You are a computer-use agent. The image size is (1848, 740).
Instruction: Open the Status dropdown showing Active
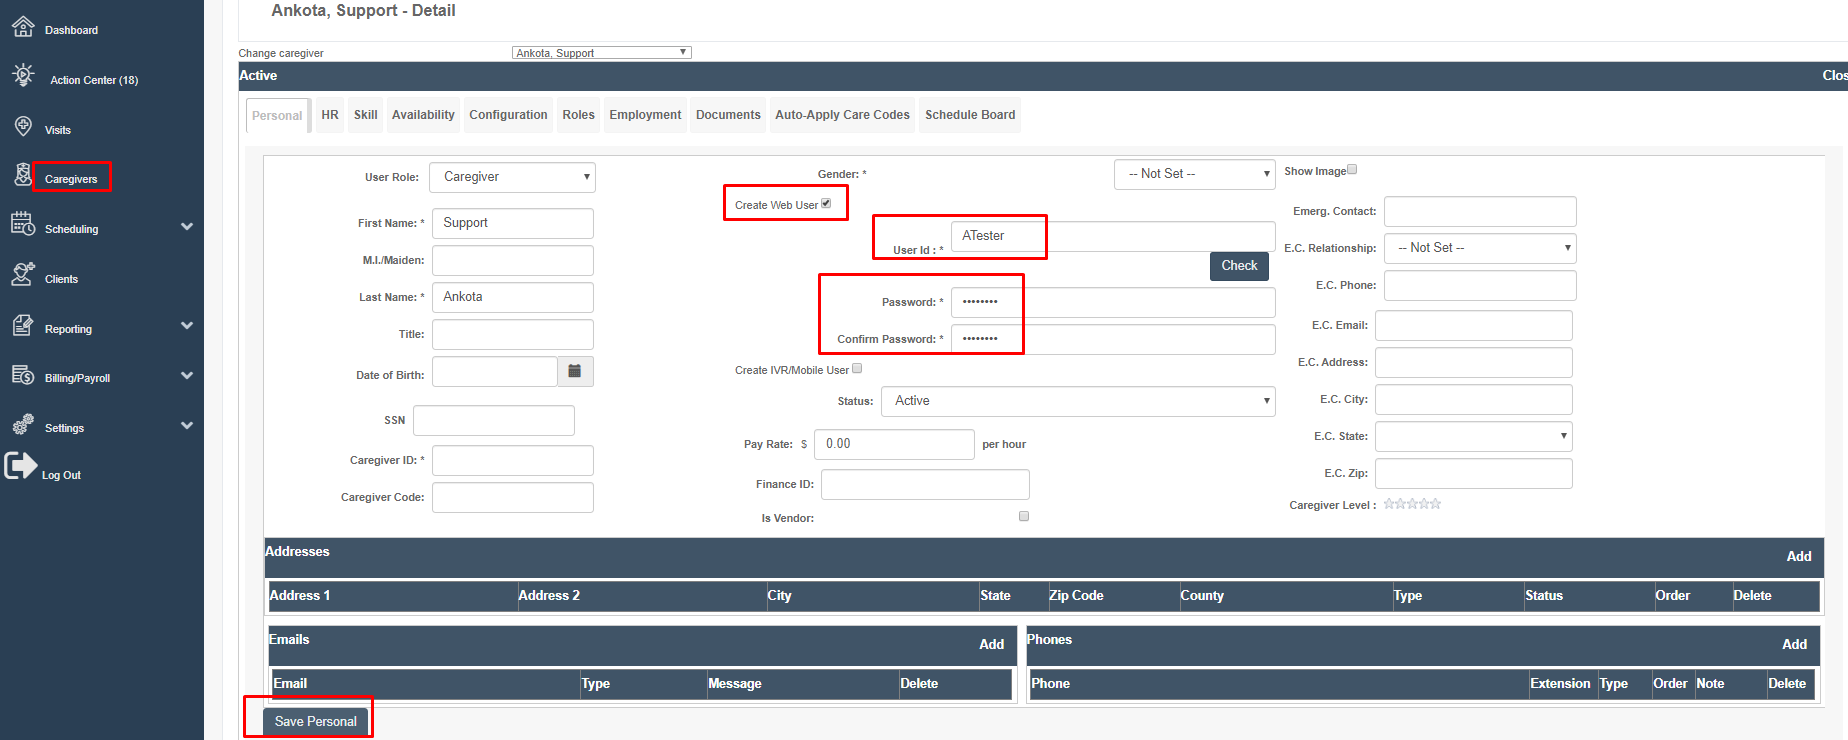[1078, 401]
